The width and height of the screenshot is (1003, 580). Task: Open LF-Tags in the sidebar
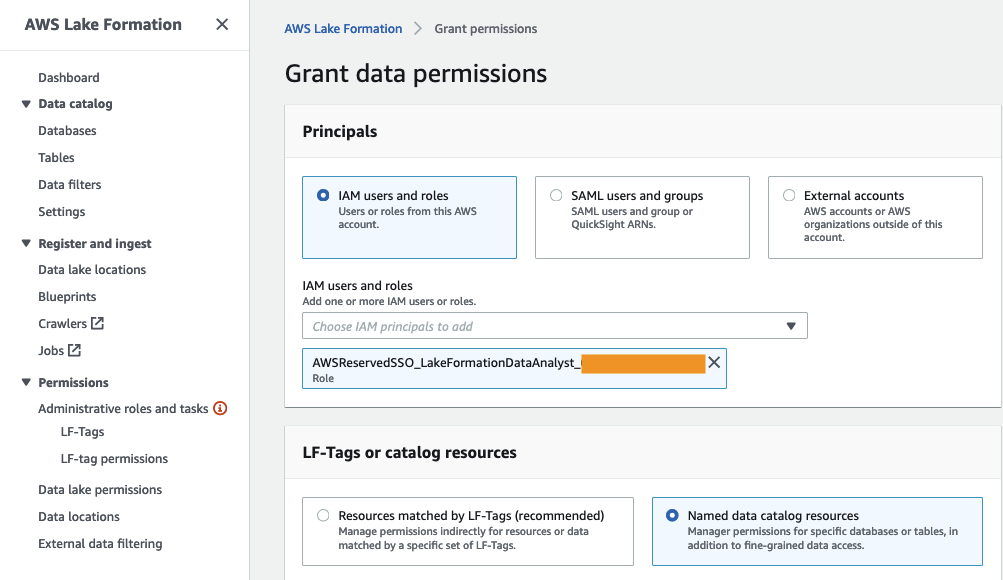tap(82, 432)
